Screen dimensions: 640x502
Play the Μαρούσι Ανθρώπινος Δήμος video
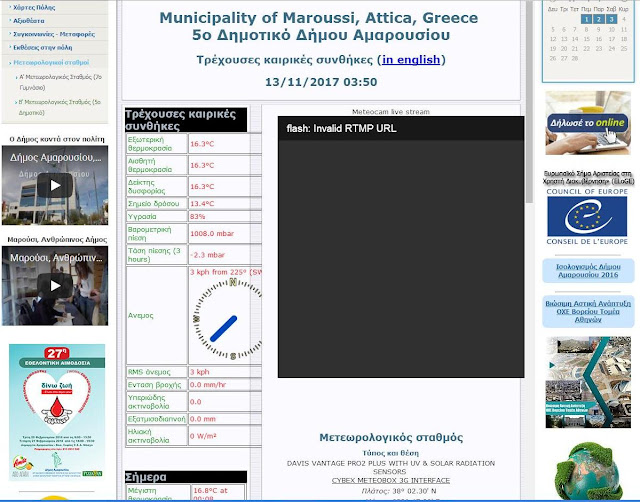[55, 286]
